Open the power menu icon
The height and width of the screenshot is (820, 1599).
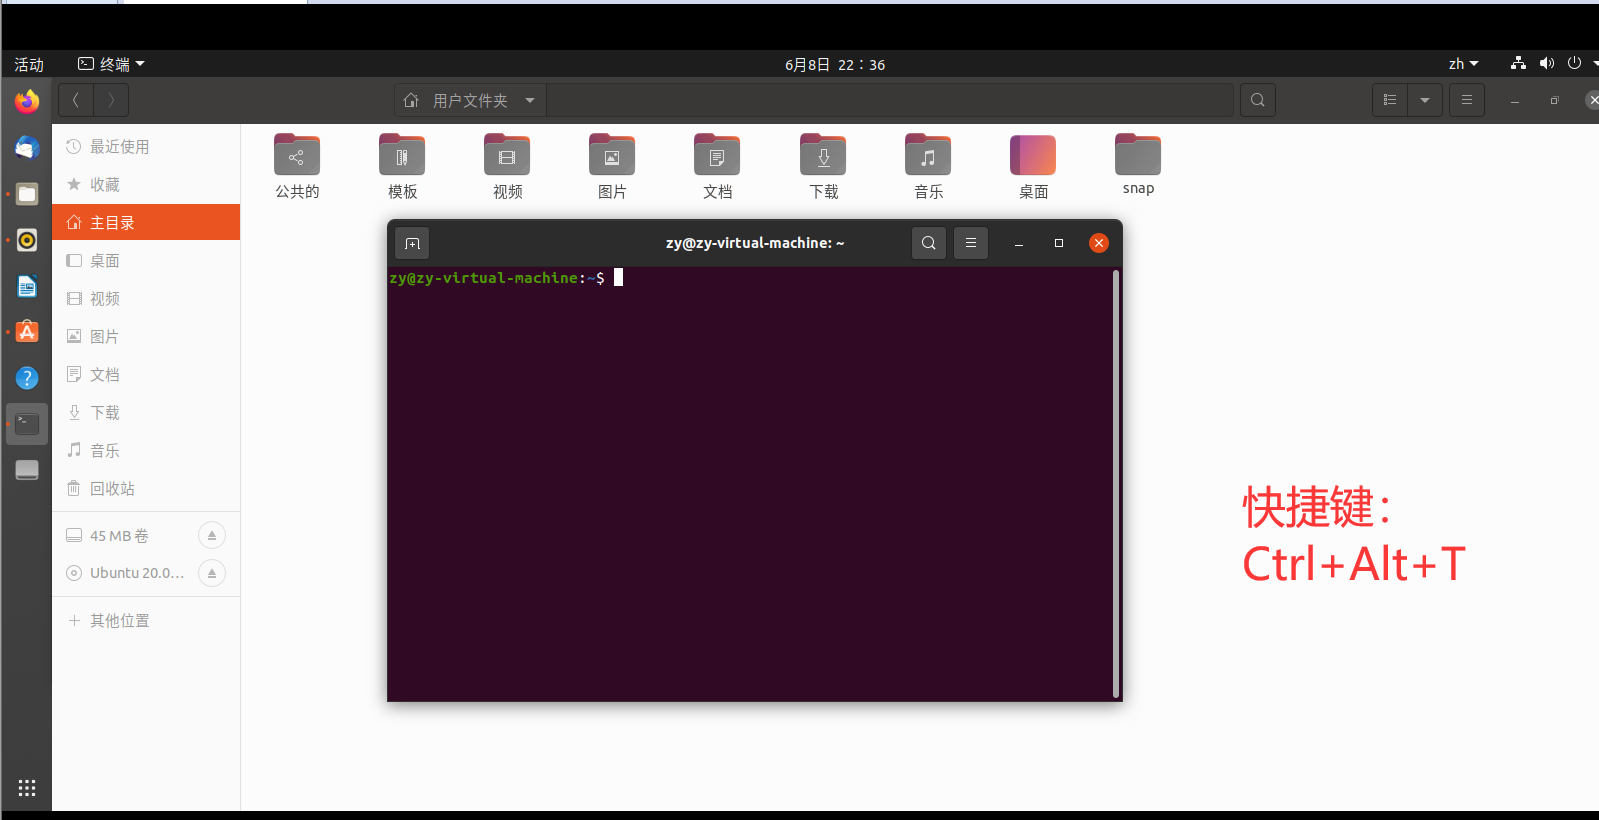click(1574, 63)
